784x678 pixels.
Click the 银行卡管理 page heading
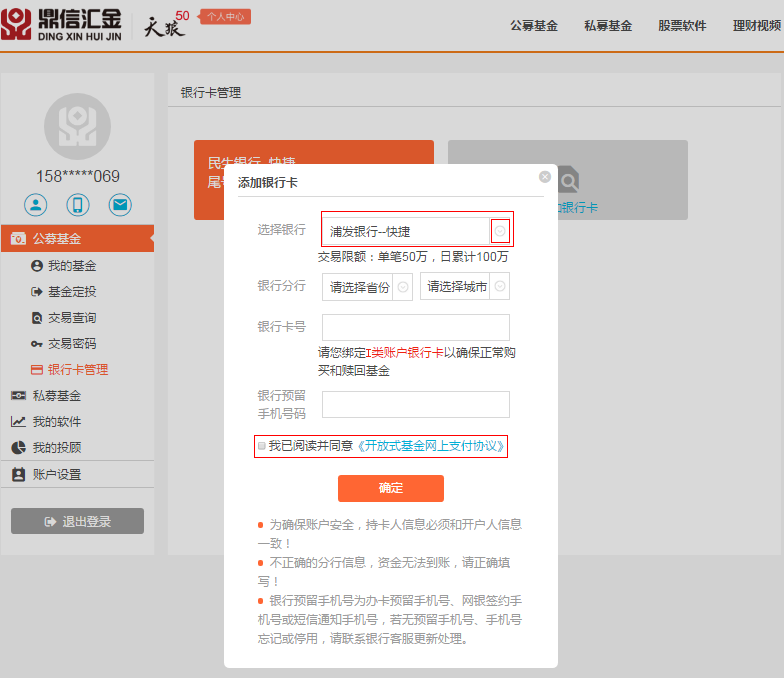coord(210,92)
